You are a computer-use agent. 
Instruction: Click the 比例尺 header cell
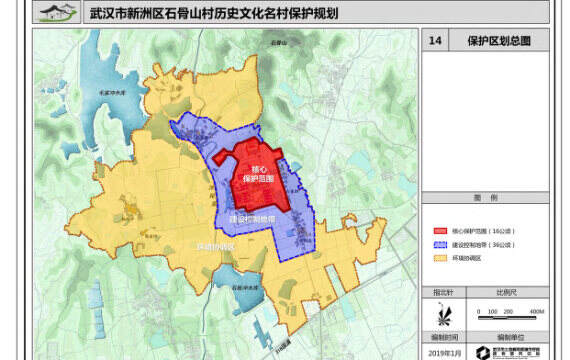[x=507, y=292]
